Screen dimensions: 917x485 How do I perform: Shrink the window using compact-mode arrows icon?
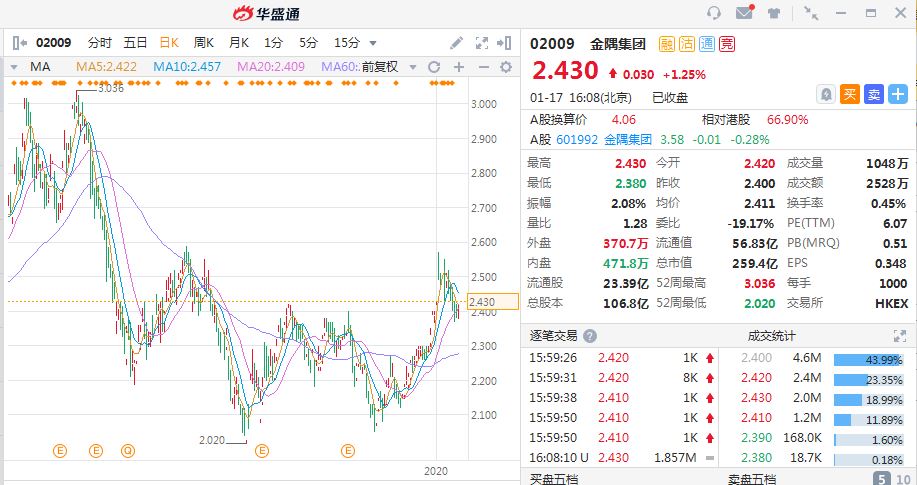tap(811, 13)
